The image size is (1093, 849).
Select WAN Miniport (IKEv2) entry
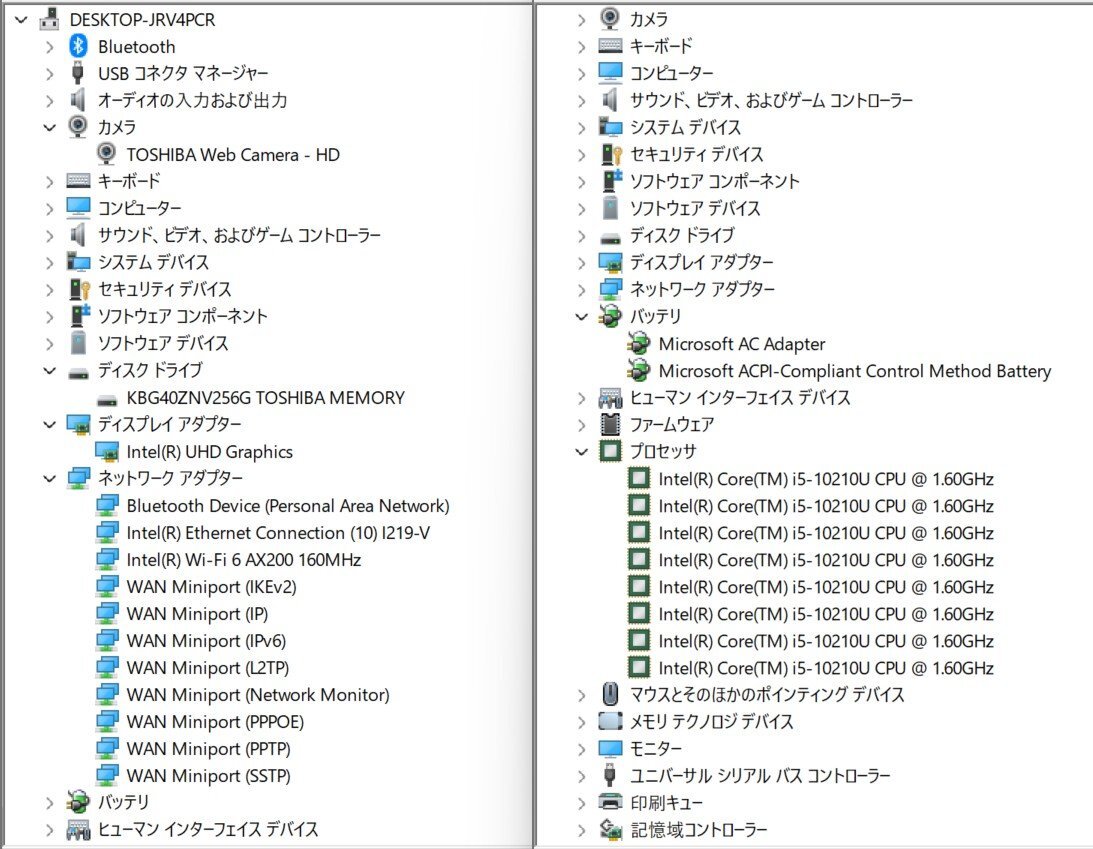(211, 587)
